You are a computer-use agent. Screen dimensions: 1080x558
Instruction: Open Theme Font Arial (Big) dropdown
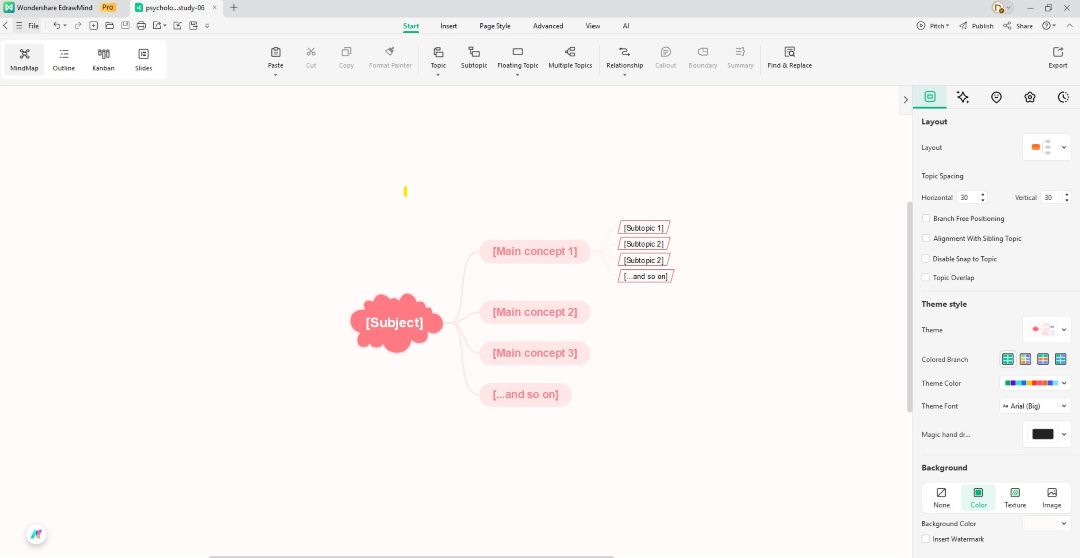click(1035, 406)
